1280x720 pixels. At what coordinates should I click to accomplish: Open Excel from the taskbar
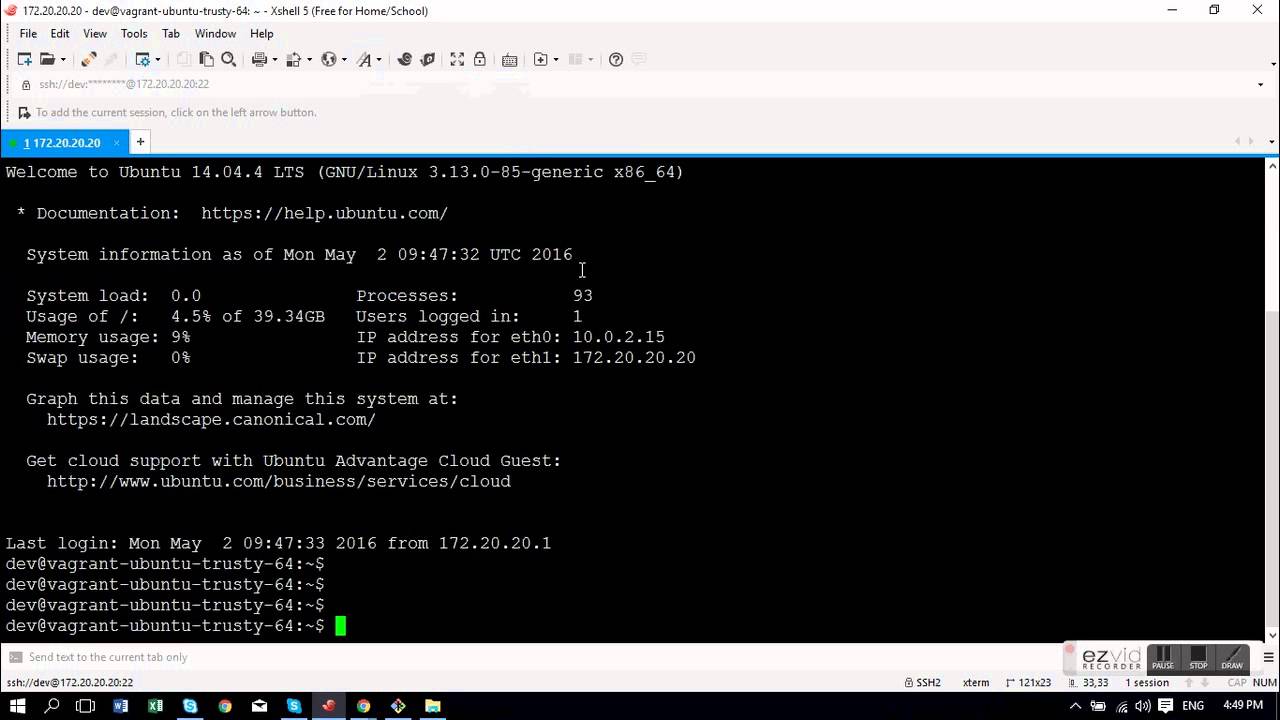[155, 706]
